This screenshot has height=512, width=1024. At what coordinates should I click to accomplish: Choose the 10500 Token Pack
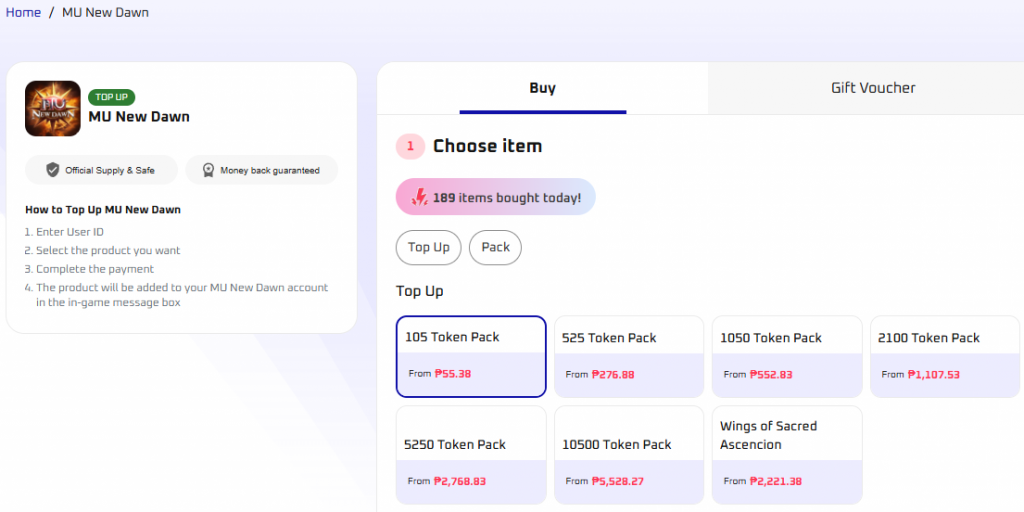click(x=629, y=455)
